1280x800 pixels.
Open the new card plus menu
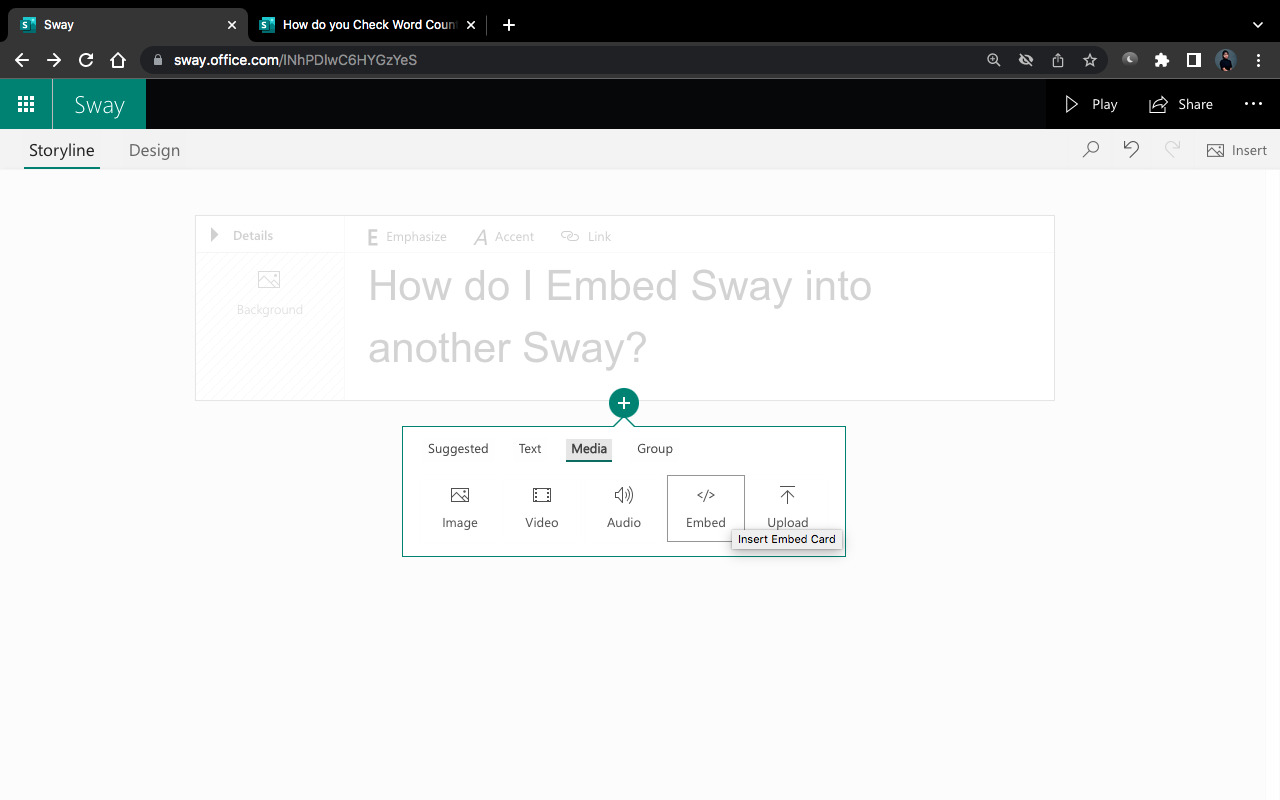click(623, 402)
